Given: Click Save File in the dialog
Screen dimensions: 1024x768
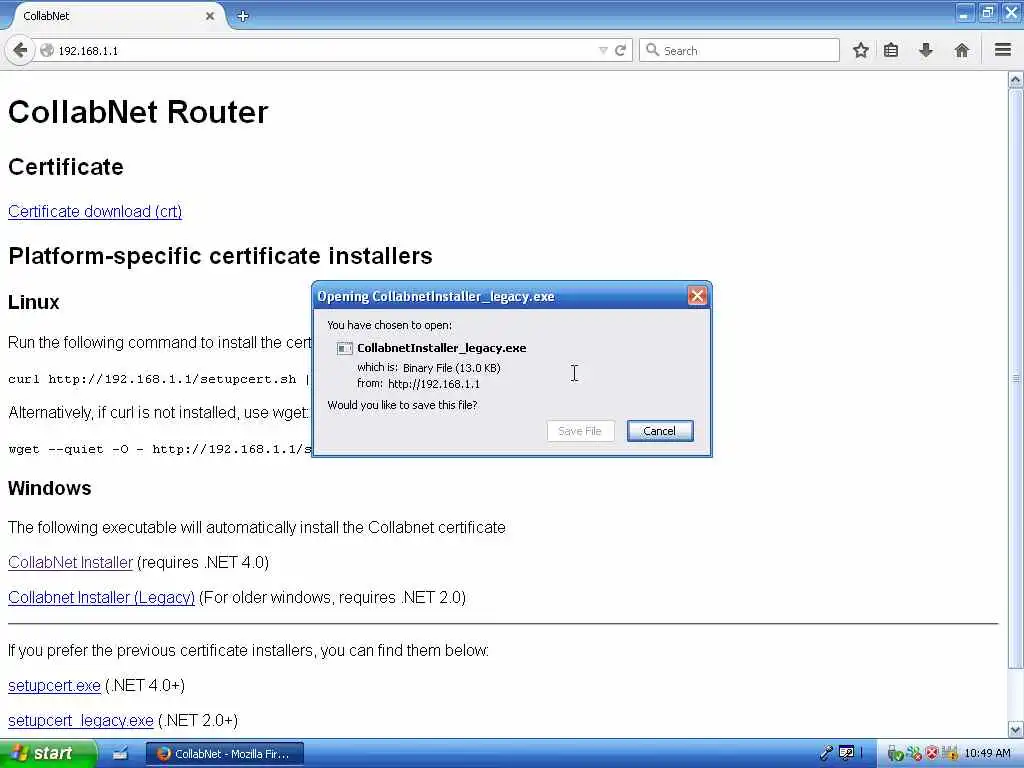Looking at the screenshot, I should click(x=580, y=431).
